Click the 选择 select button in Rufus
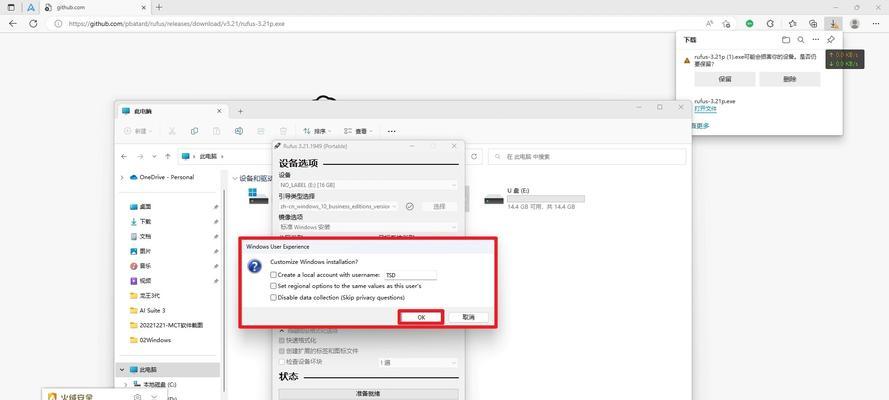This screenshot has width=889, height=400. (x=439, y=207)
